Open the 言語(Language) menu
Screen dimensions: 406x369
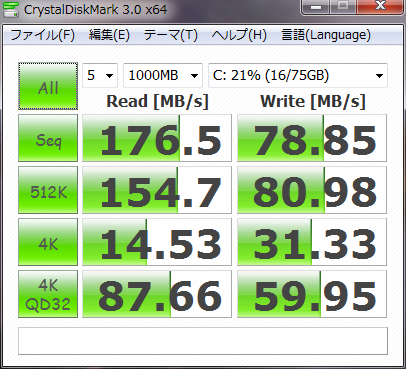(x=326, y=35)
